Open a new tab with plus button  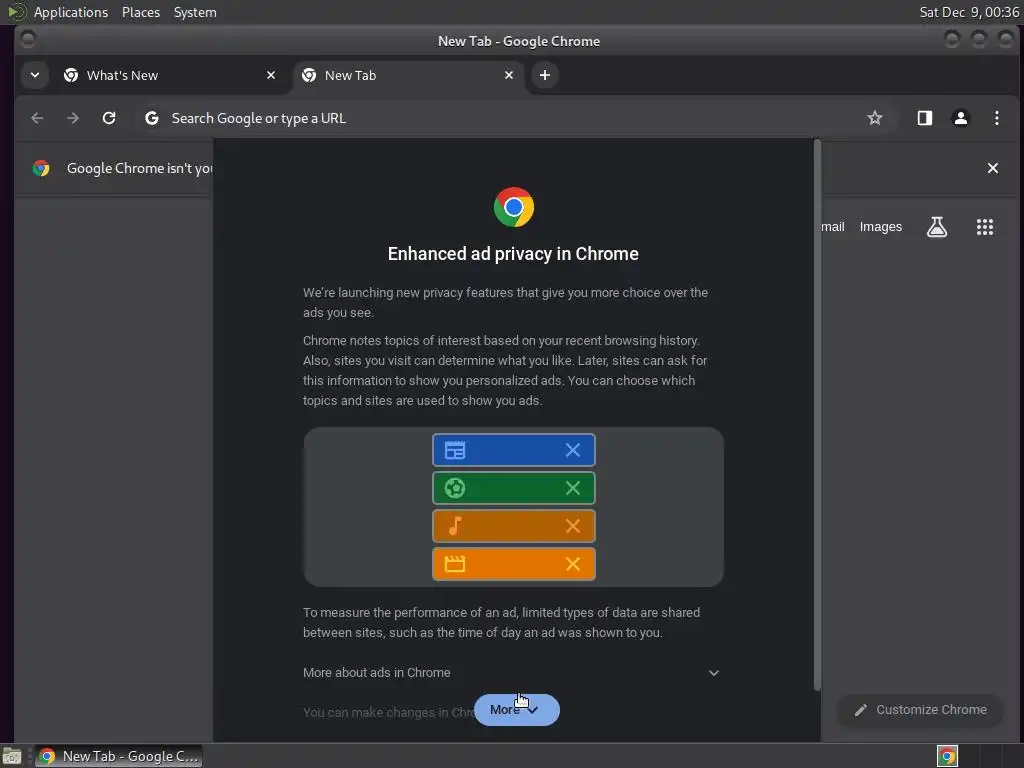[545, 75]
